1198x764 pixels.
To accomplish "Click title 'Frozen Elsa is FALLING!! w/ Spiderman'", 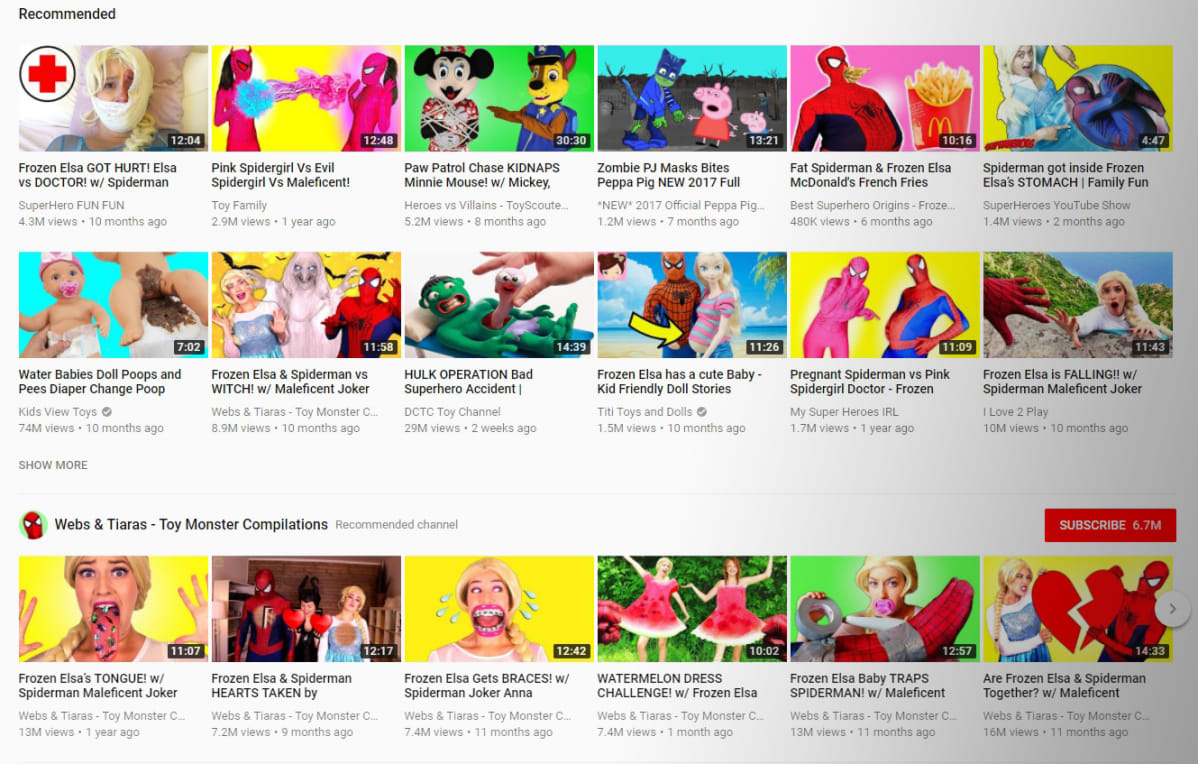I will click(x=1063, y=381).
